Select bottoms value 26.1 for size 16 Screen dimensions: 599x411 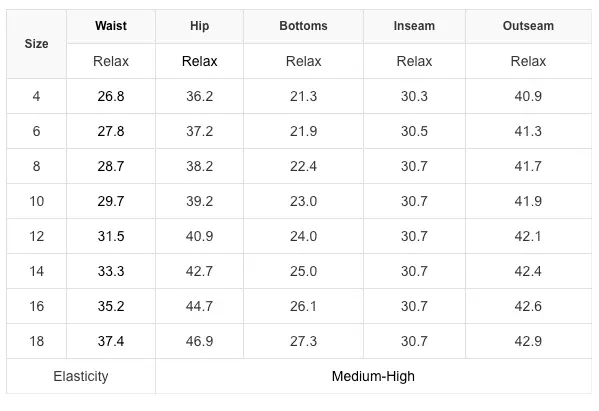coord(303,306)
